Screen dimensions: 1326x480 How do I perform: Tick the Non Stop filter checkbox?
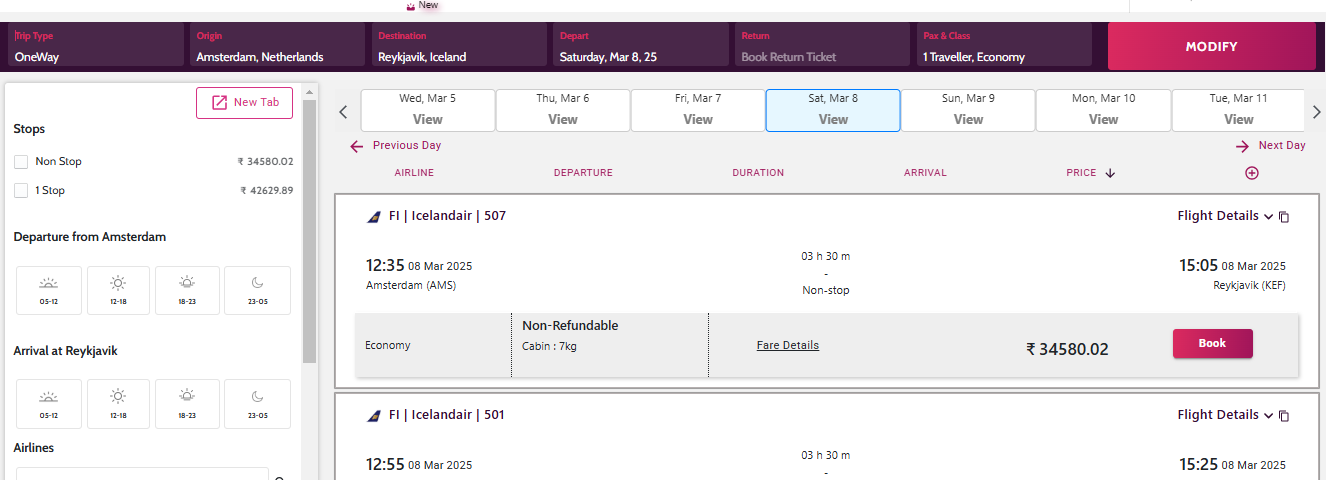pyautogui.click(x=21, y=162)
